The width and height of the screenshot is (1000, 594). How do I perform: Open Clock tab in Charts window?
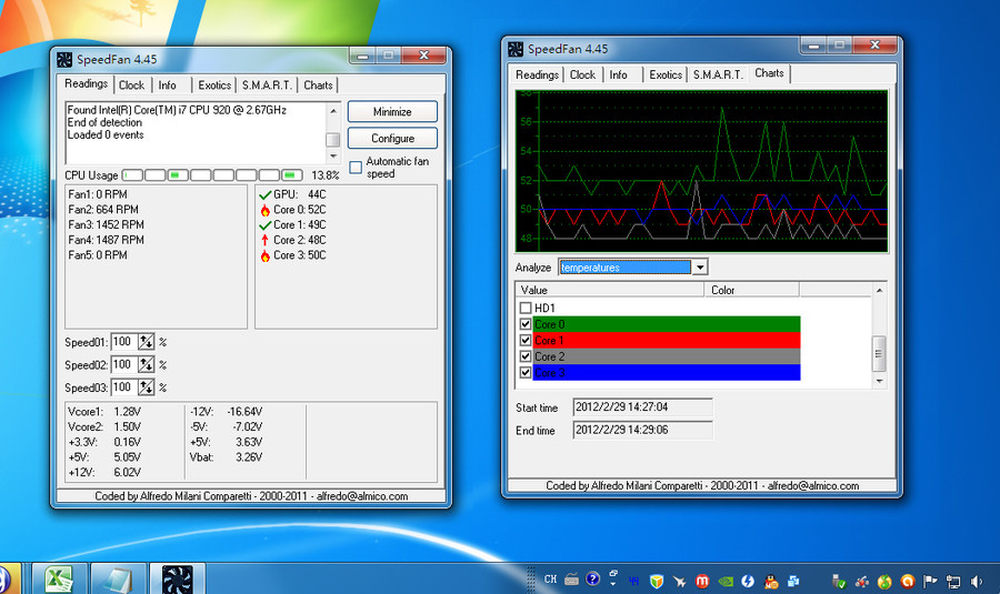pyautogui.click(x=582, y=75)
